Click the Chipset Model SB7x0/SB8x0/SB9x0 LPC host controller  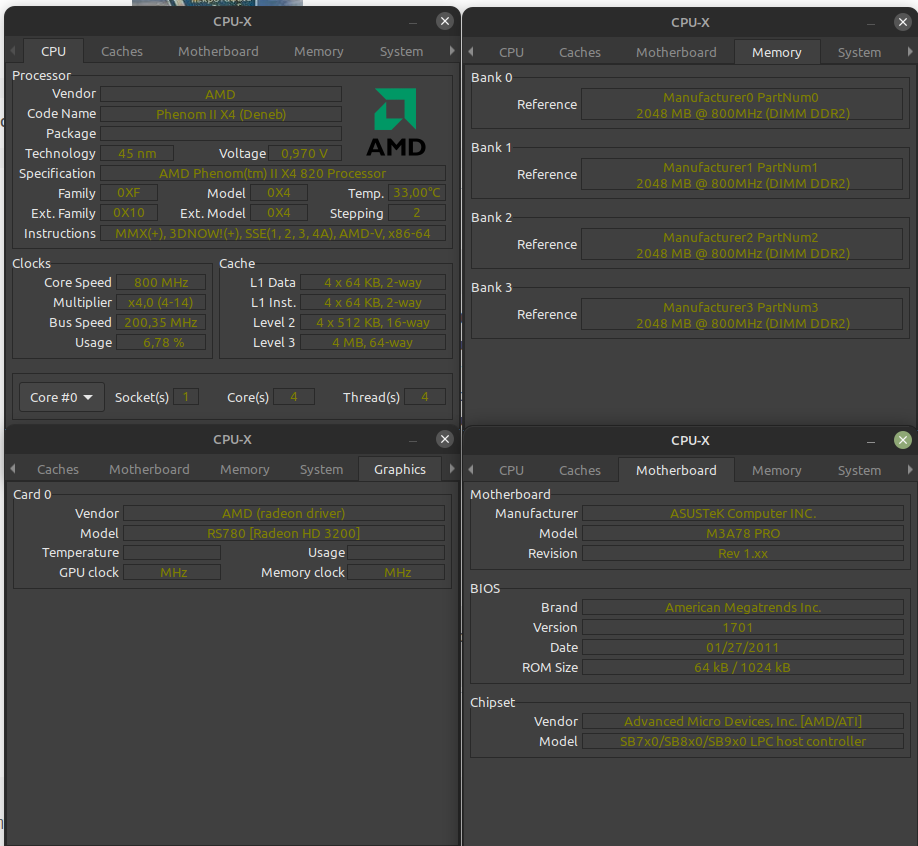click(743, 741)
